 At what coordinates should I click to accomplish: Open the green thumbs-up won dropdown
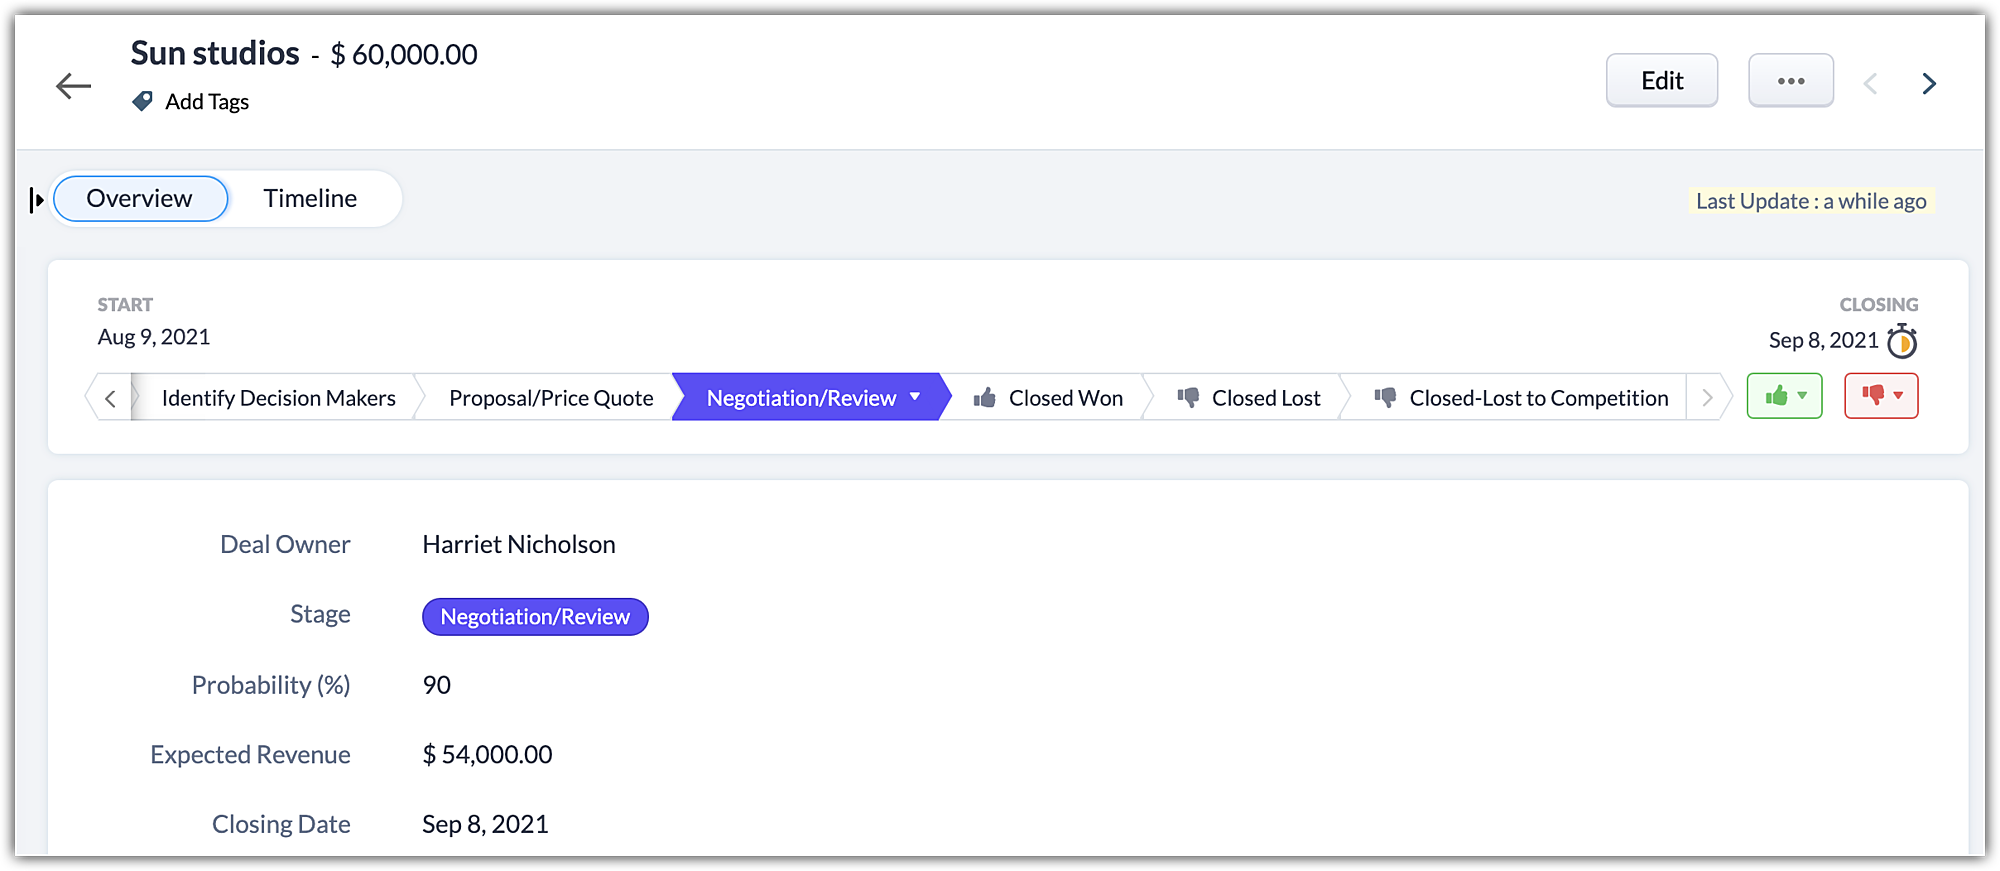[x=1784, y=396]
